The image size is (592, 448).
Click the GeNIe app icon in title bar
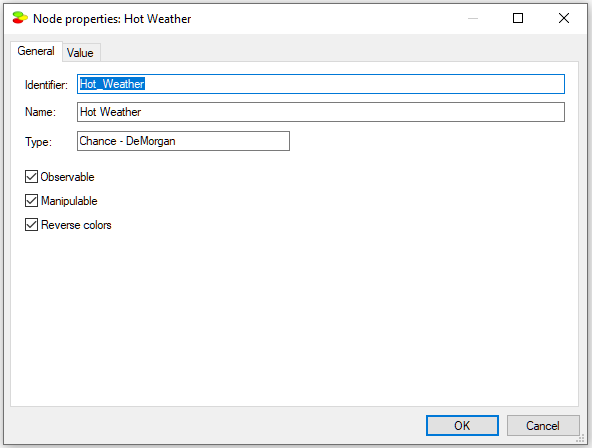coord(20,18)
